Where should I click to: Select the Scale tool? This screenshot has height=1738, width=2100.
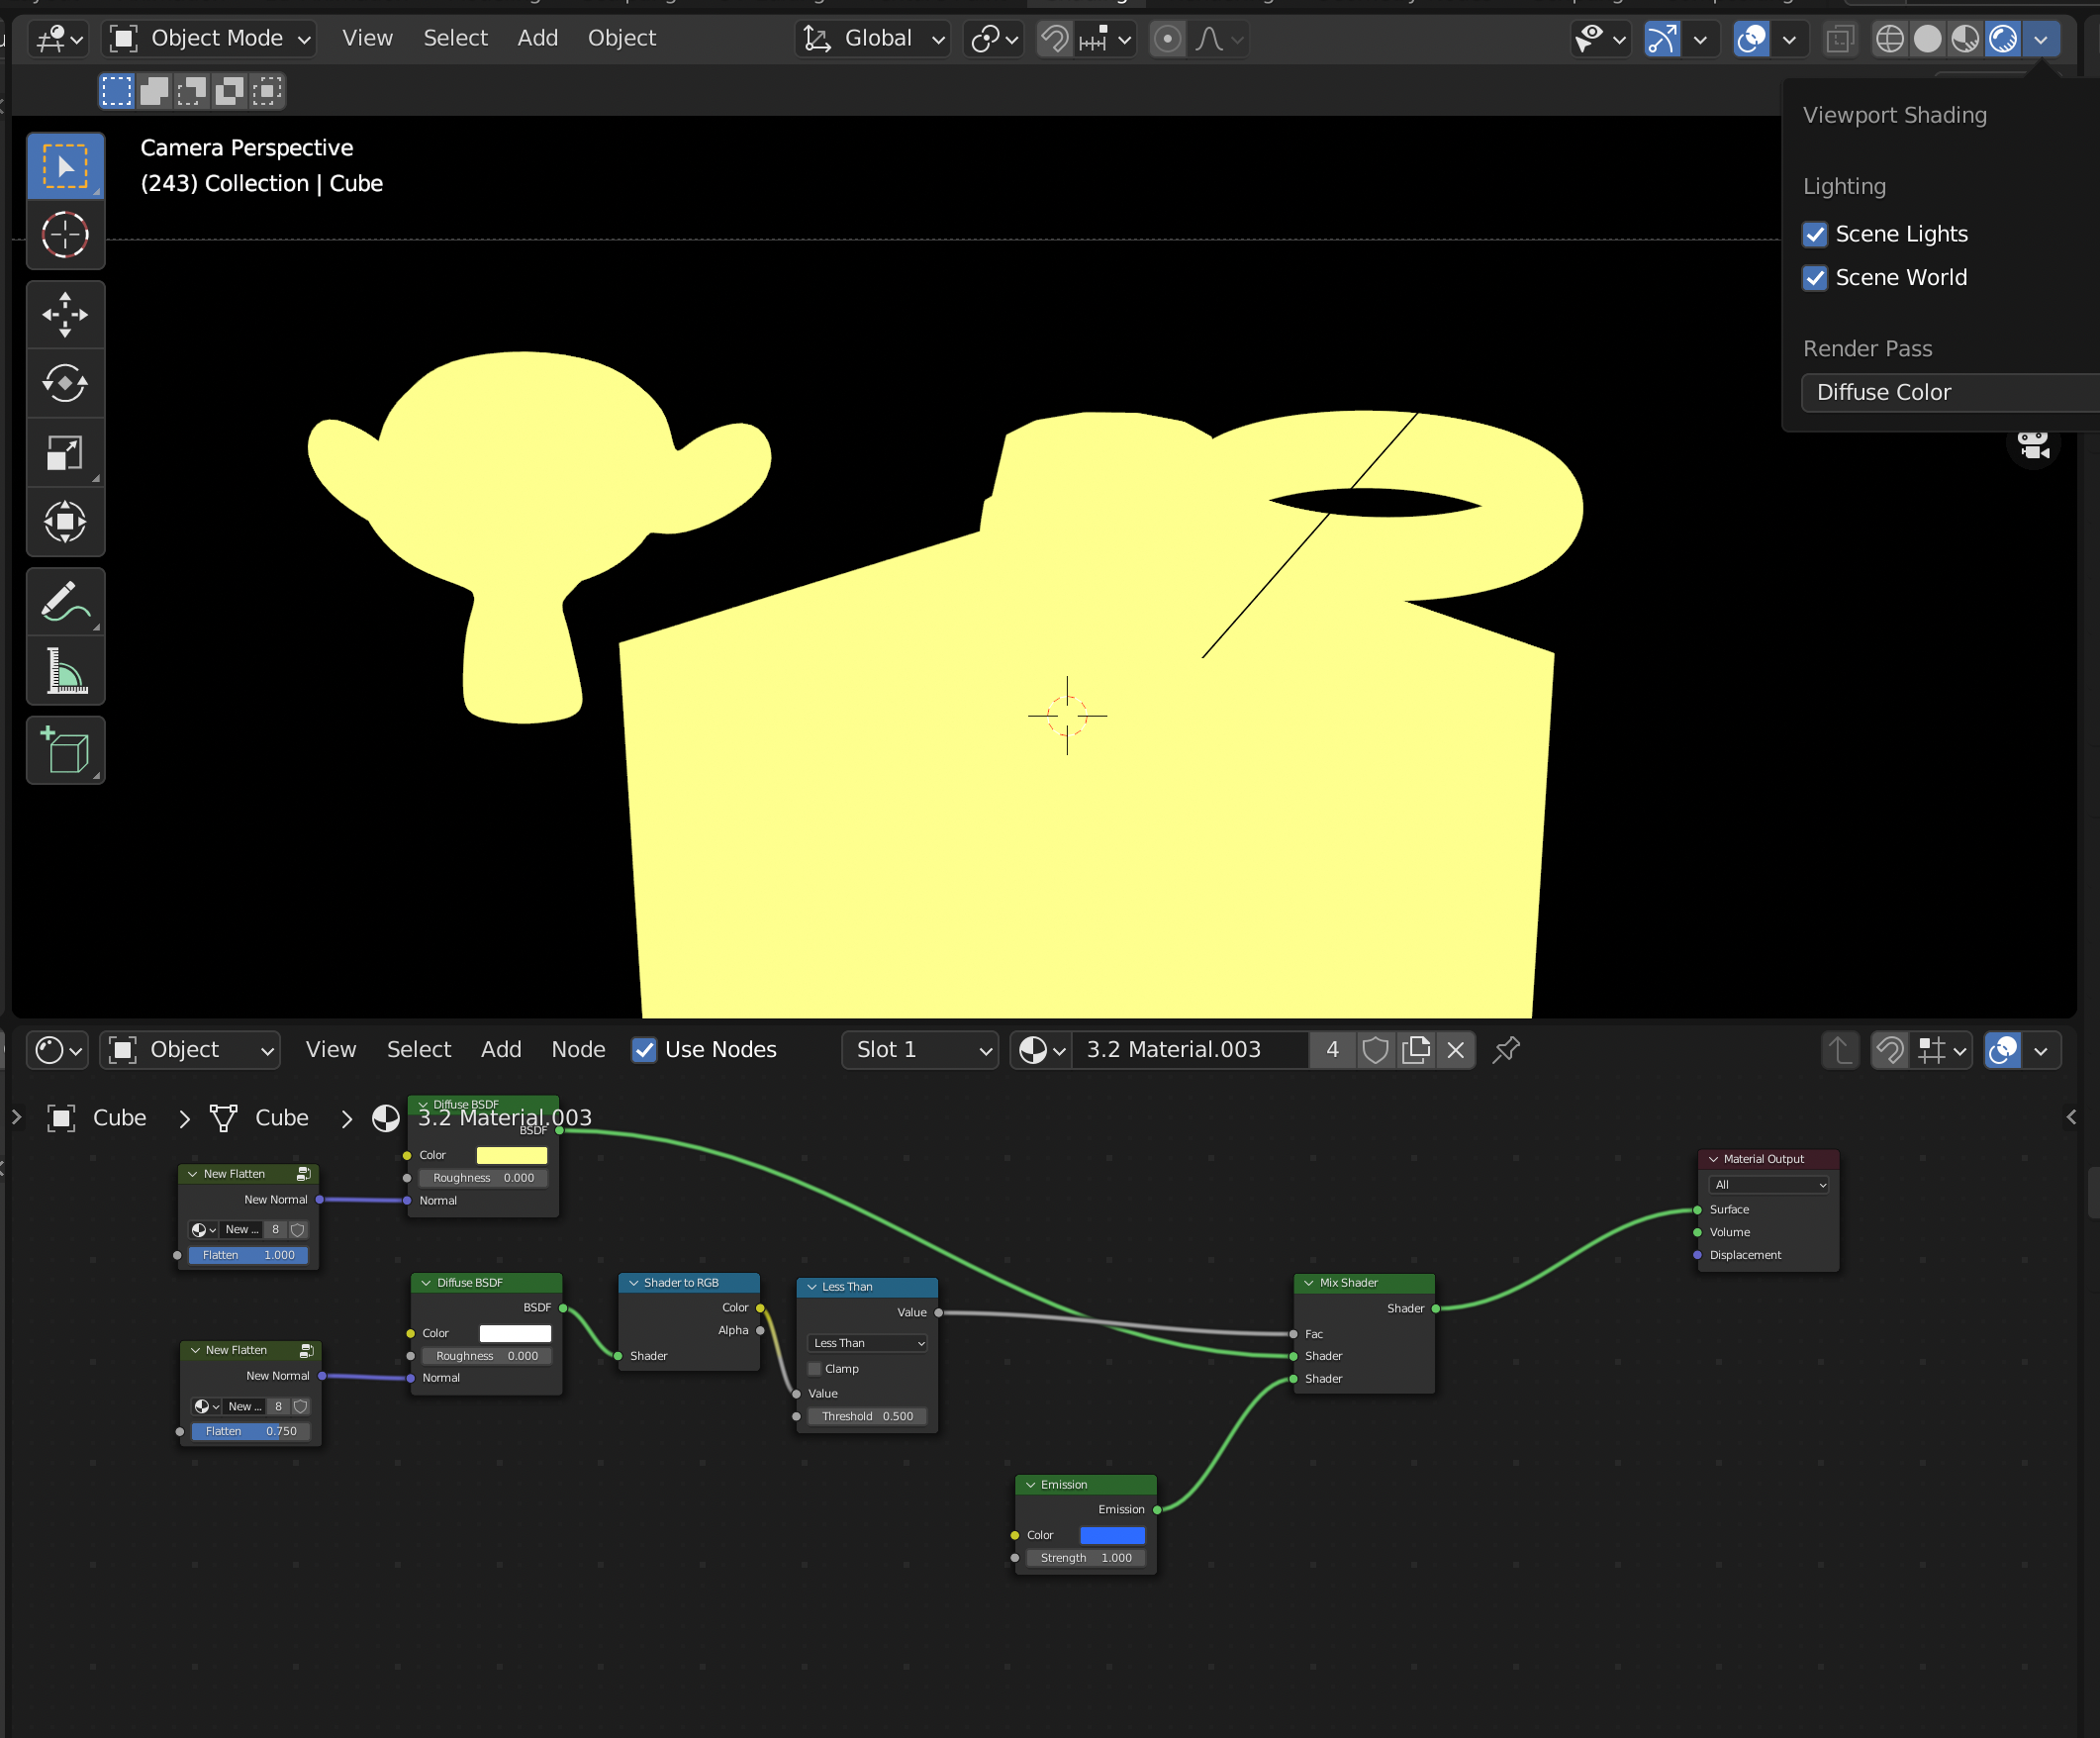coord(65,453)
